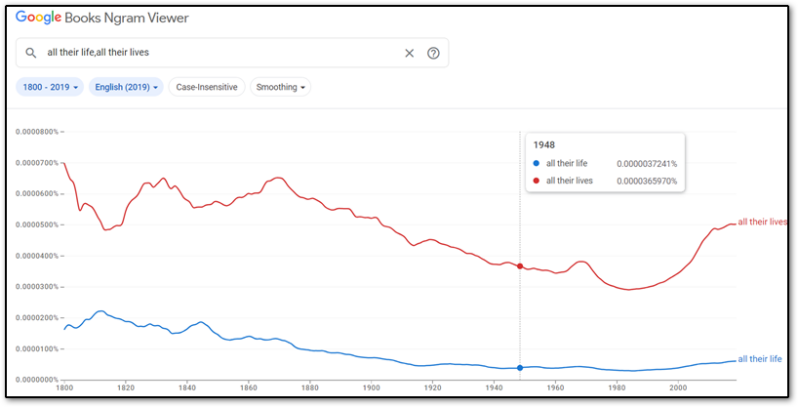Image resolution: width=798 pixels, height=407 pixels.
Task: Expand the English (2019) corpus dropdown
Action: [125, 87]
